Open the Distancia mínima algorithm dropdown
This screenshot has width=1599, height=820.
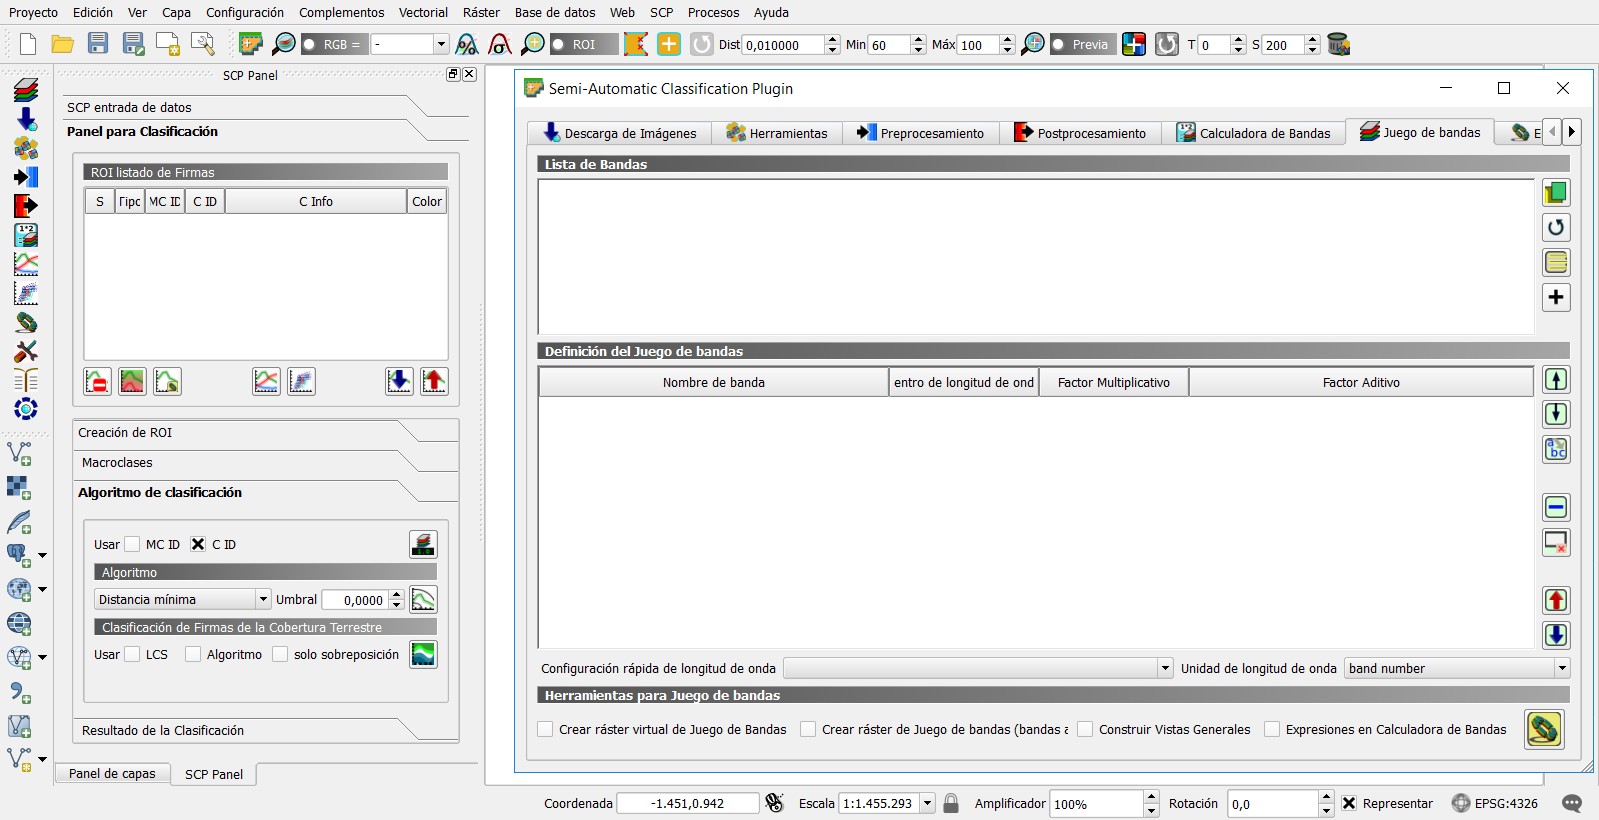tap(183, 599)
